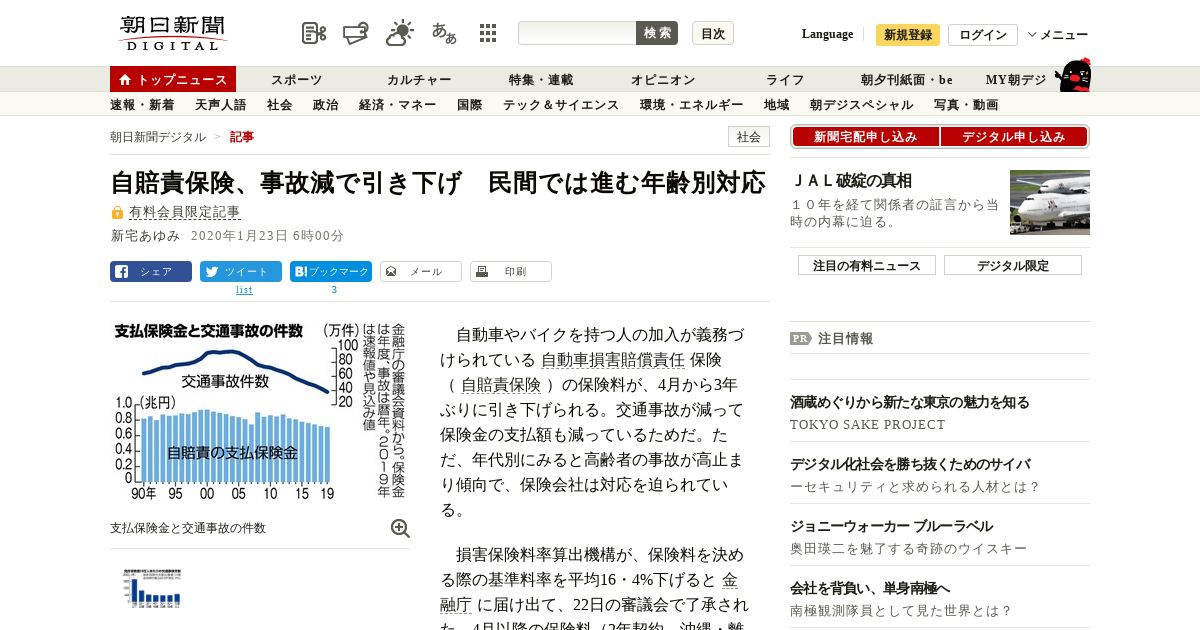Screen dimensions: 1200x630
Task: Open the JAL破綻の真相 headline
Action: (x=851, y=181)
